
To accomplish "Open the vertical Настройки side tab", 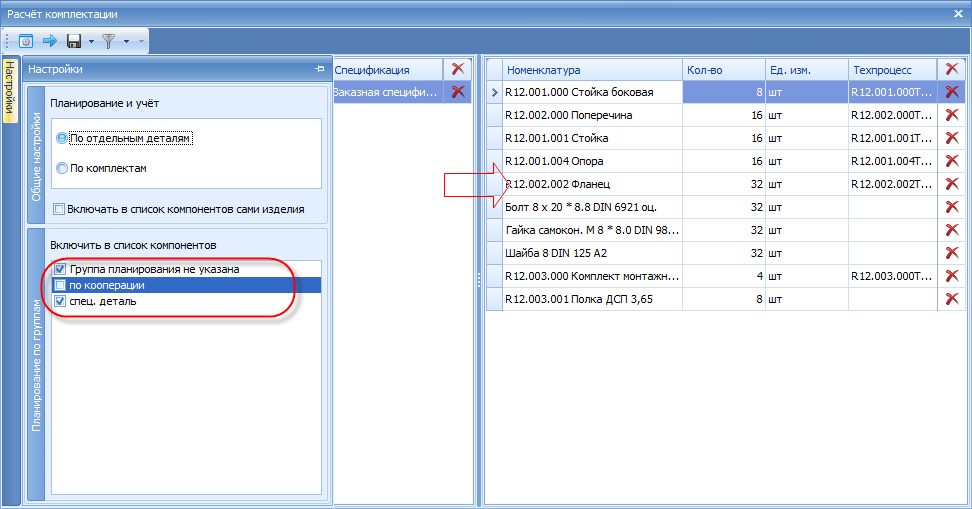I will 11,91.
